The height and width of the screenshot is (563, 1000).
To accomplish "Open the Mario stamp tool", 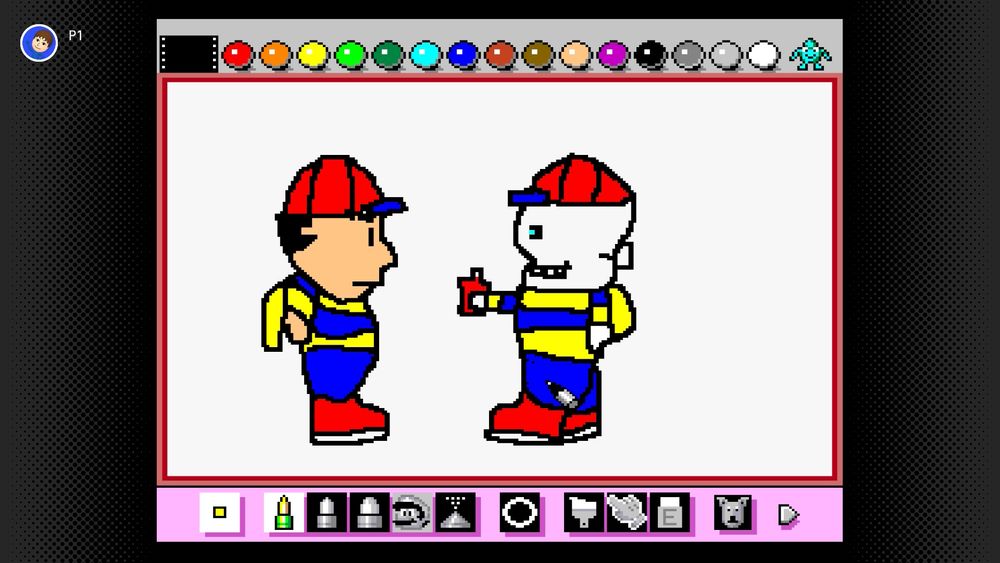I will tap(412, 512).
